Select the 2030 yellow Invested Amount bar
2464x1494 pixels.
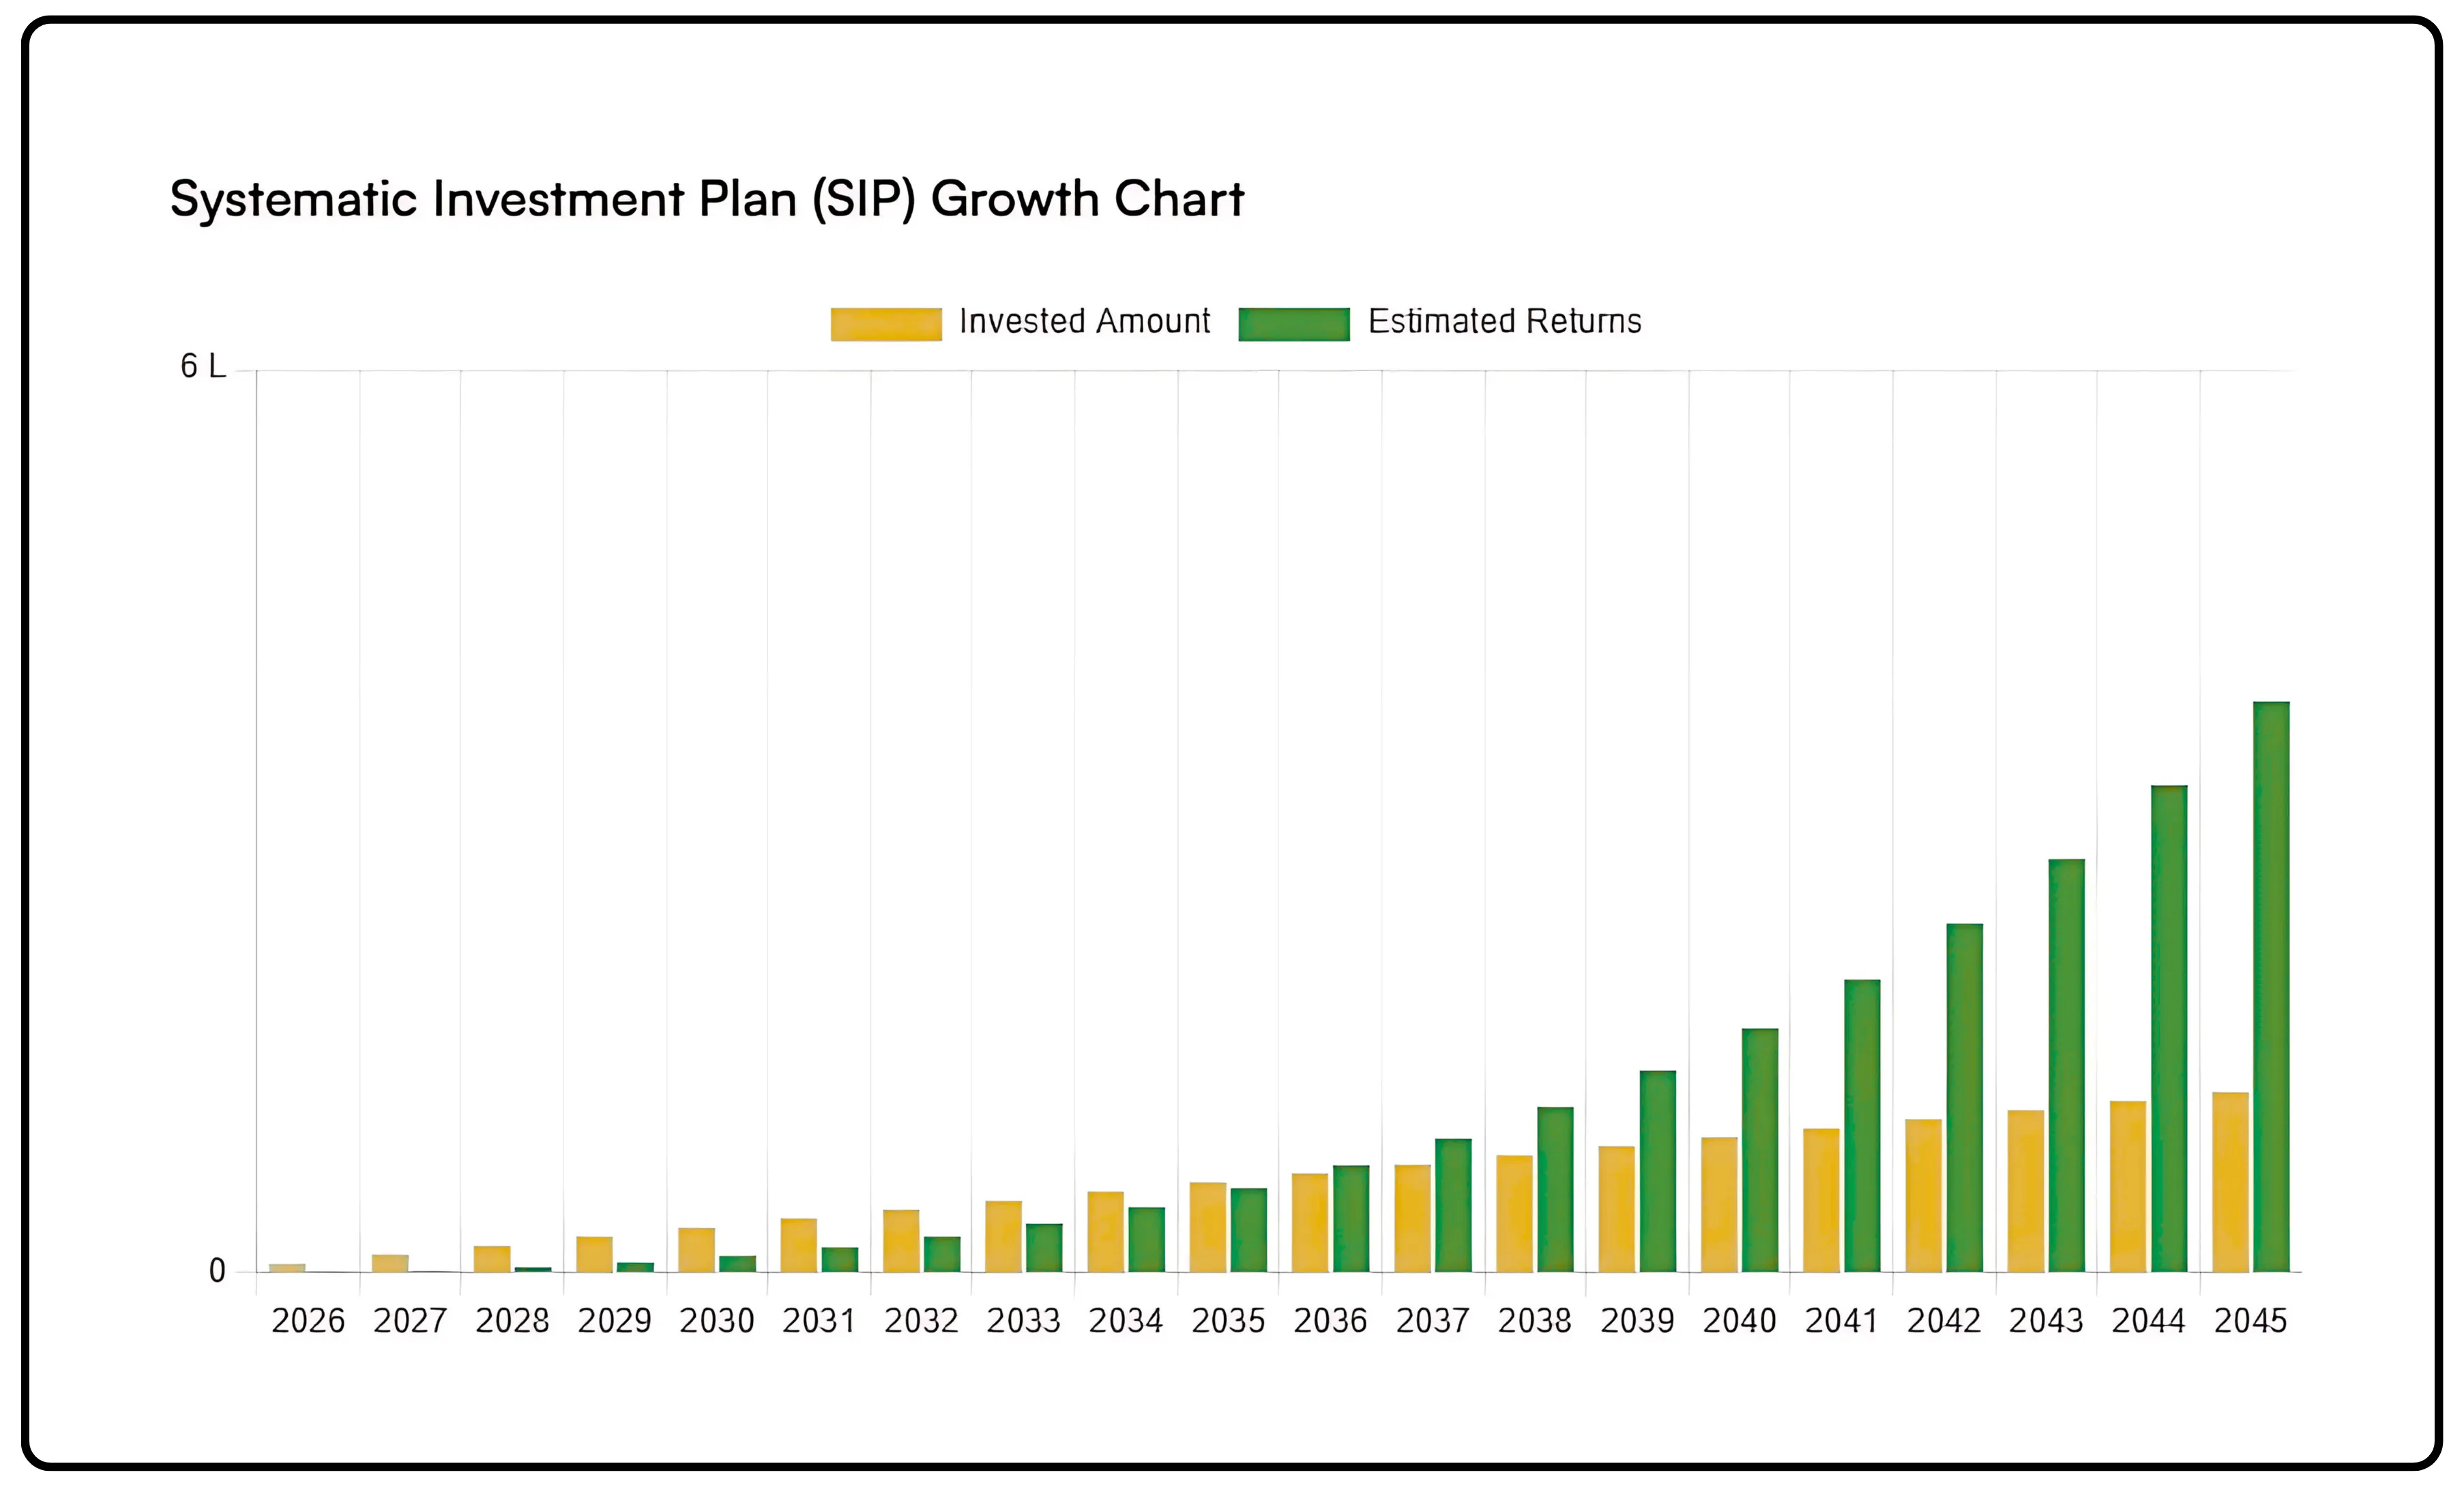696,1250
